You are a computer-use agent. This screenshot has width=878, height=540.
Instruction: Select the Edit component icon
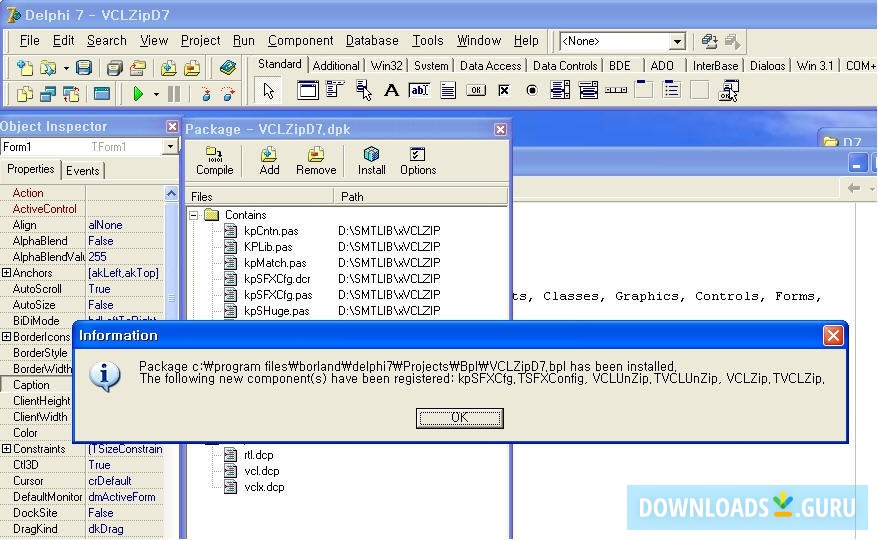[x=419, y=90]
